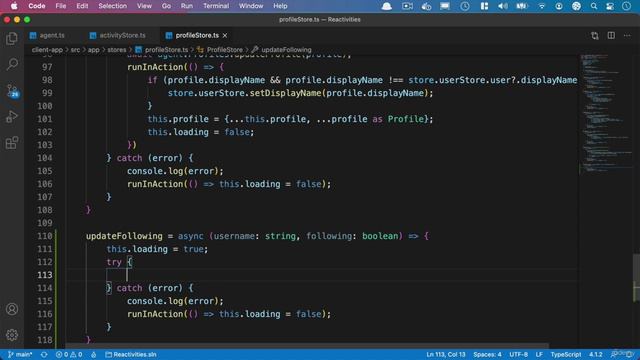Switch to the activityStore.ts tab

(118, 36)
